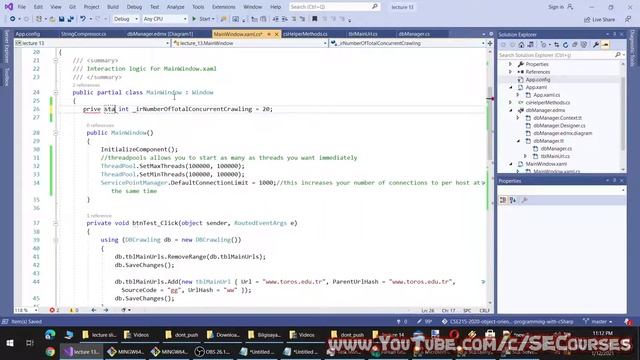
Task: Click the error count indicator
Action: click(54, 311)
